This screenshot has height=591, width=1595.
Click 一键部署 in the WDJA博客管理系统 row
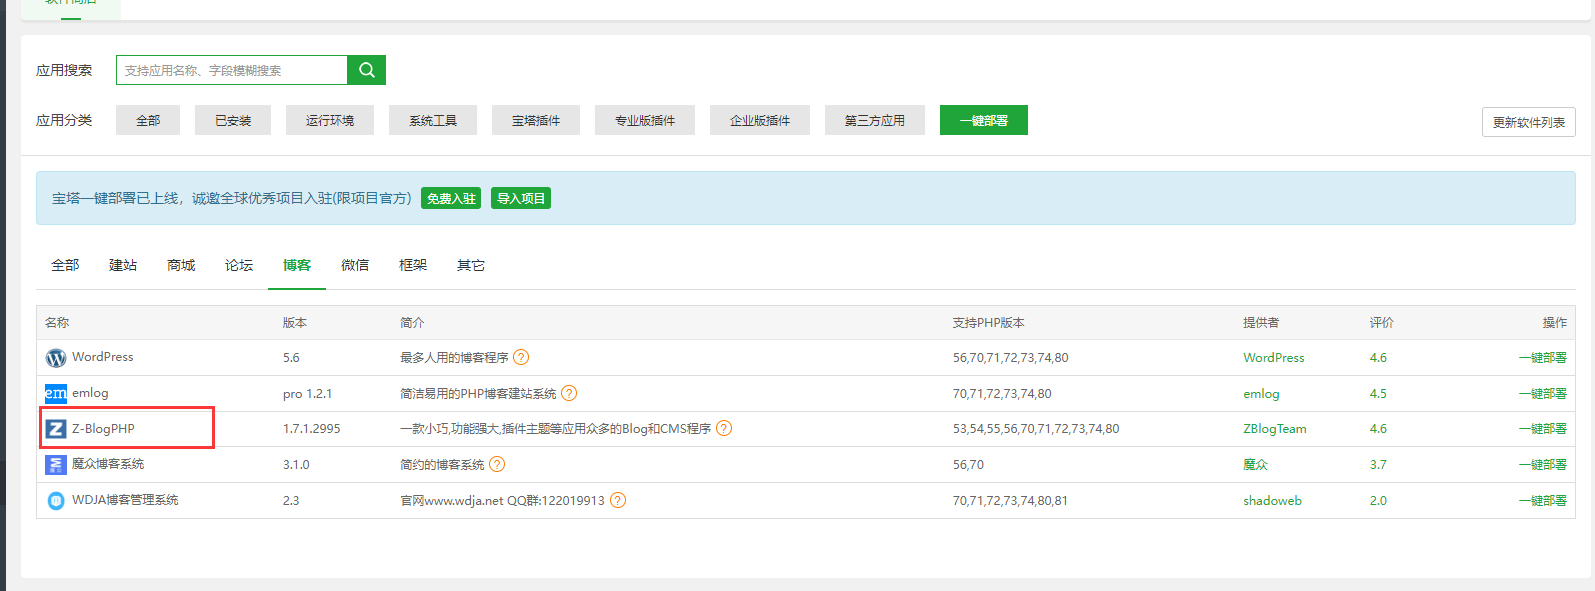(1543, 500)
